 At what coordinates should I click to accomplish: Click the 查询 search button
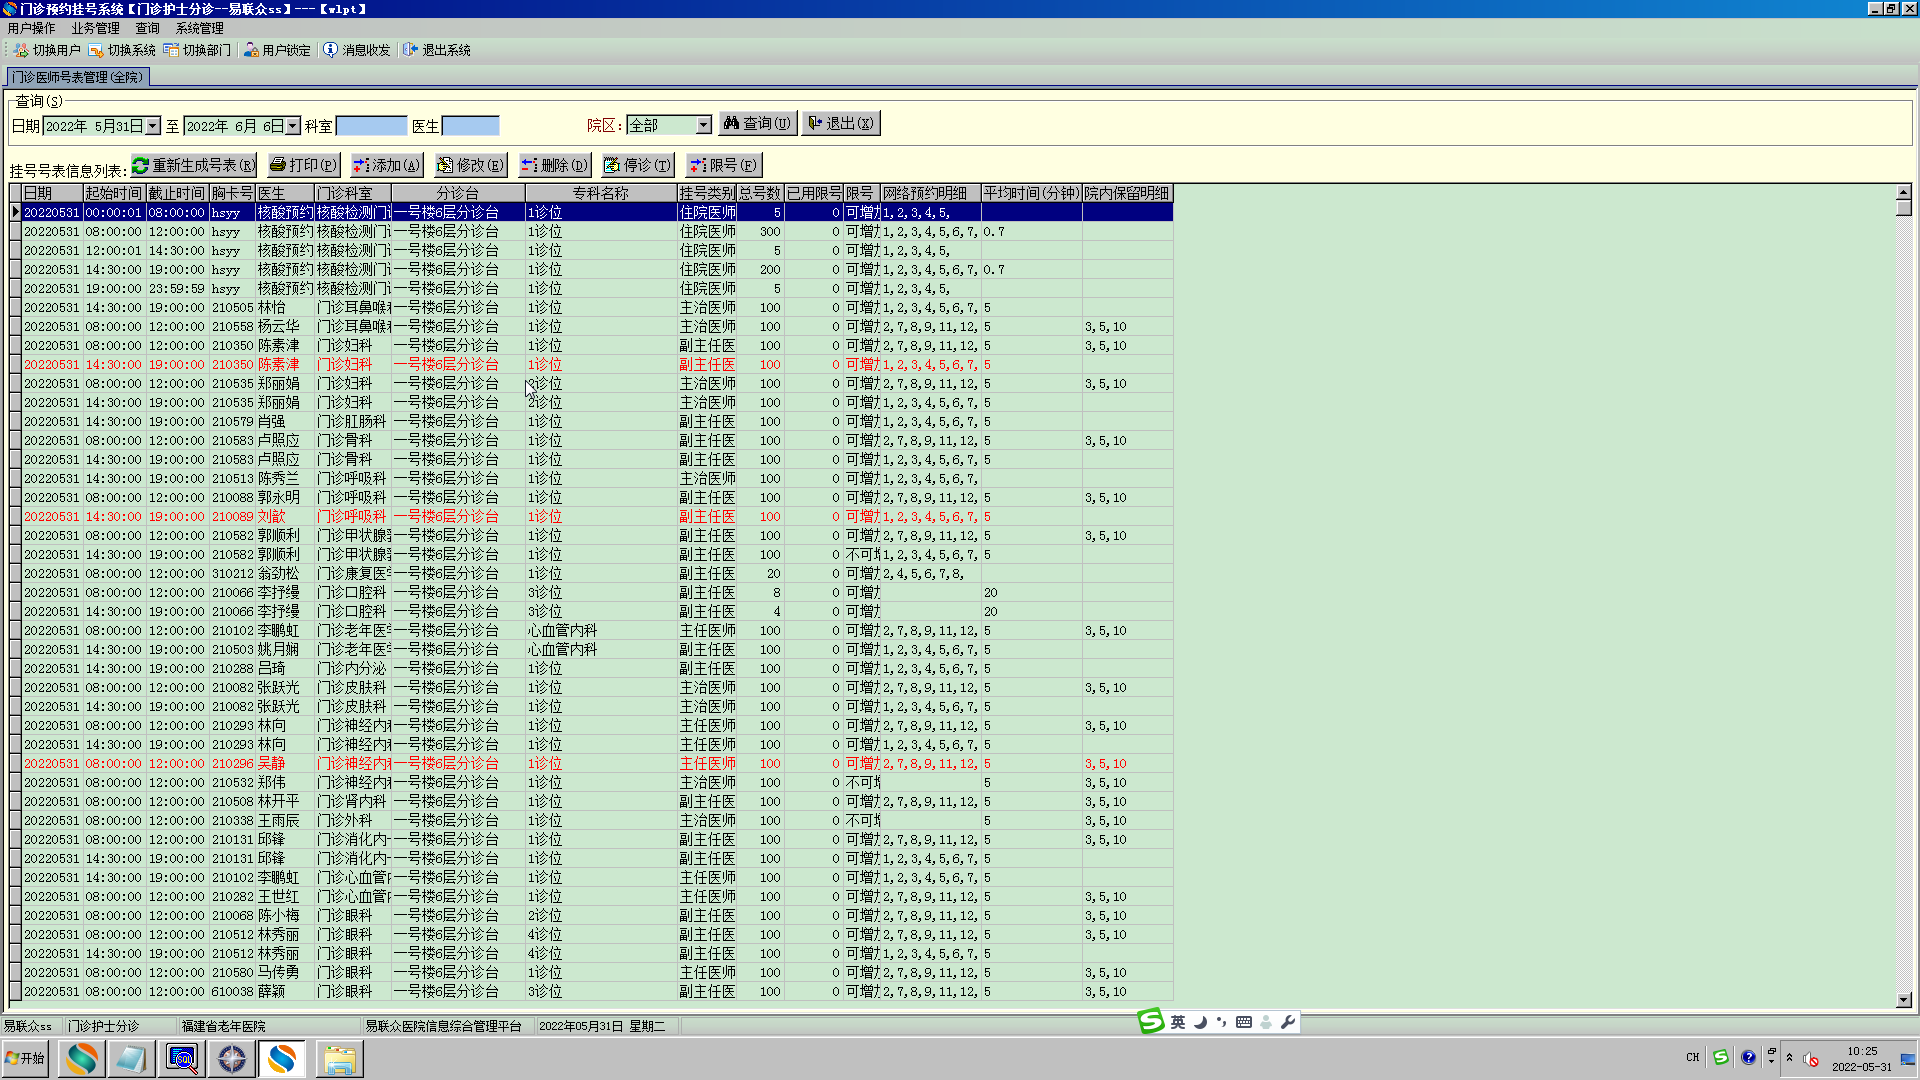757,123
